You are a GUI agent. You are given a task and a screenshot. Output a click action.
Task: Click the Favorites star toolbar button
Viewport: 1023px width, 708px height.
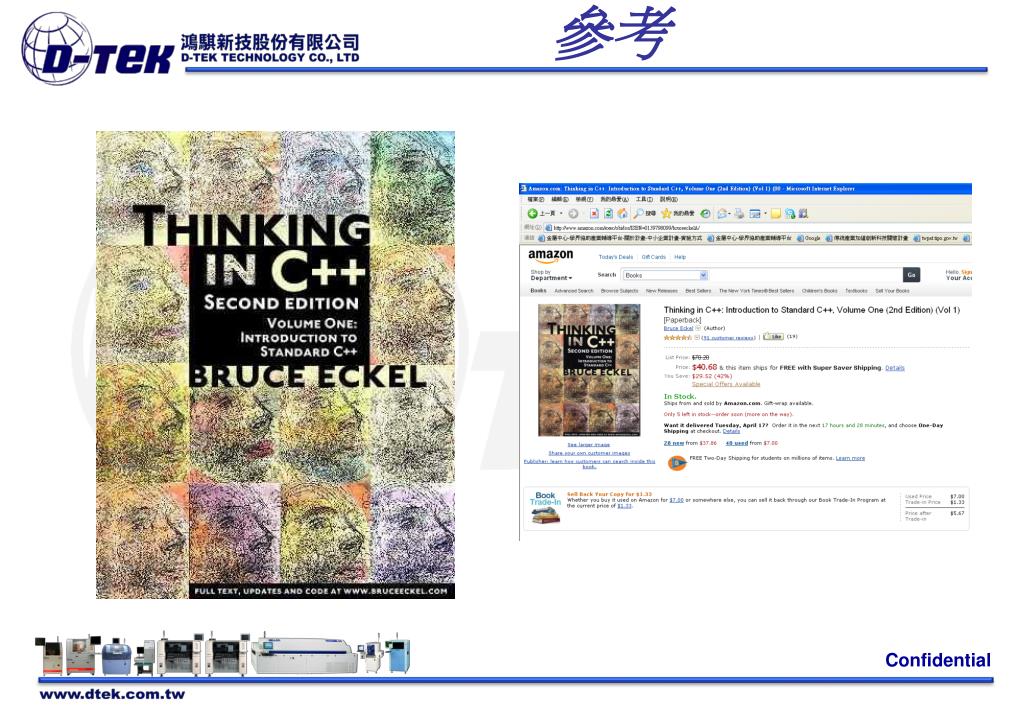678,213
